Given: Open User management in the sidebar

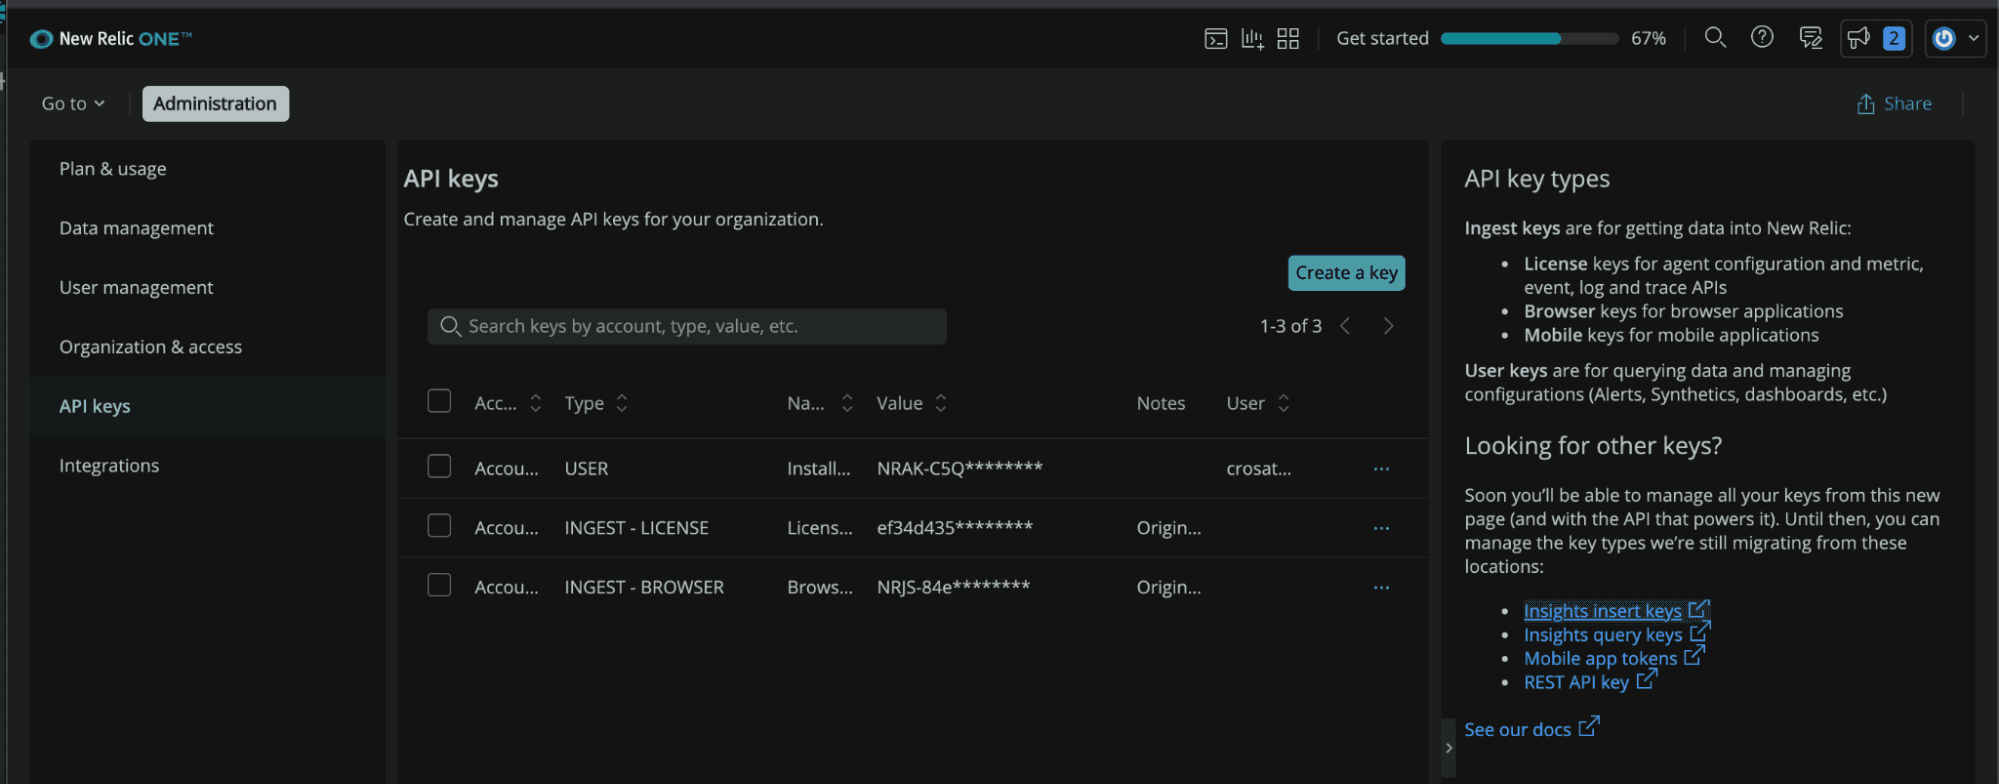Looking at the screenshot, I should point(136,288).
